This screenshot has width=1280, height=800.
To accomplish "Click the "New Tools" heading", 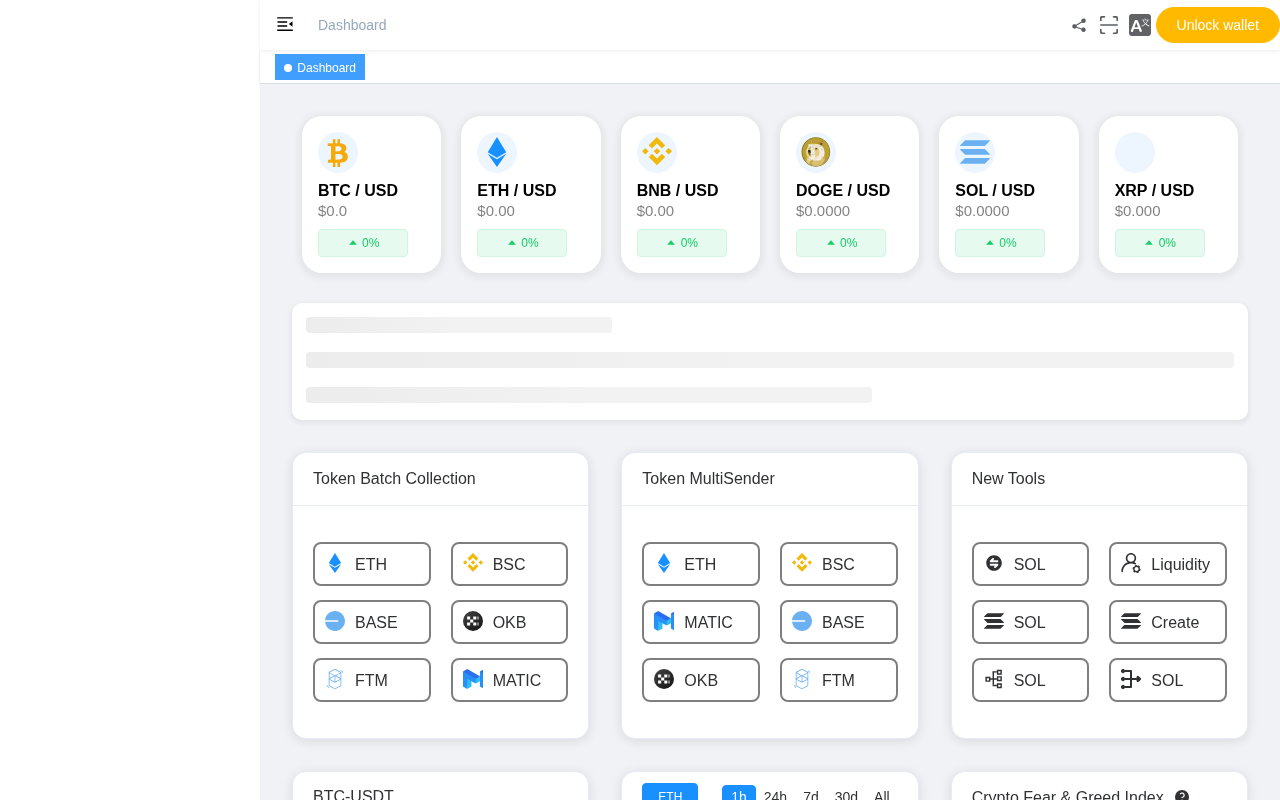I will [x=1008, y=478].
